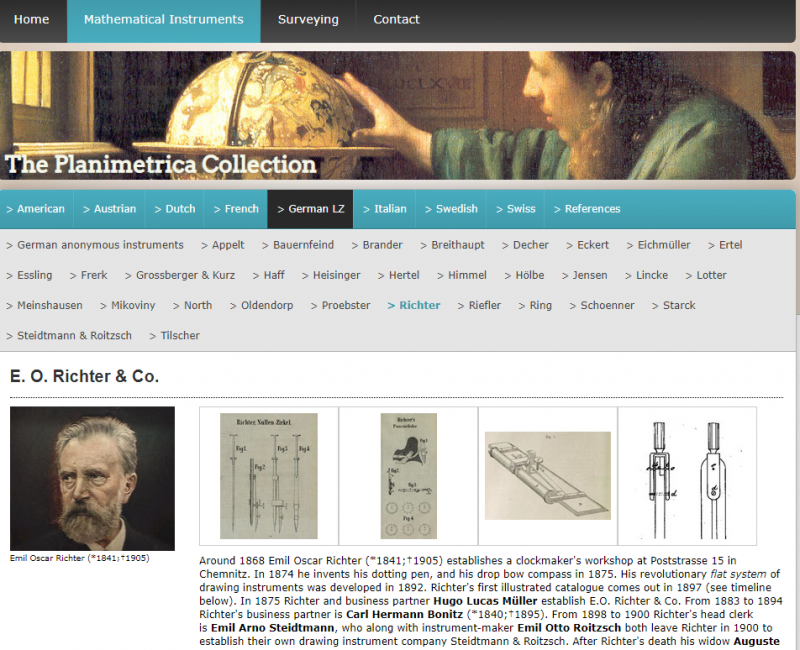Screen dimensions: 800x650
Task: Select the French category tab
Action: click(236, 209)
